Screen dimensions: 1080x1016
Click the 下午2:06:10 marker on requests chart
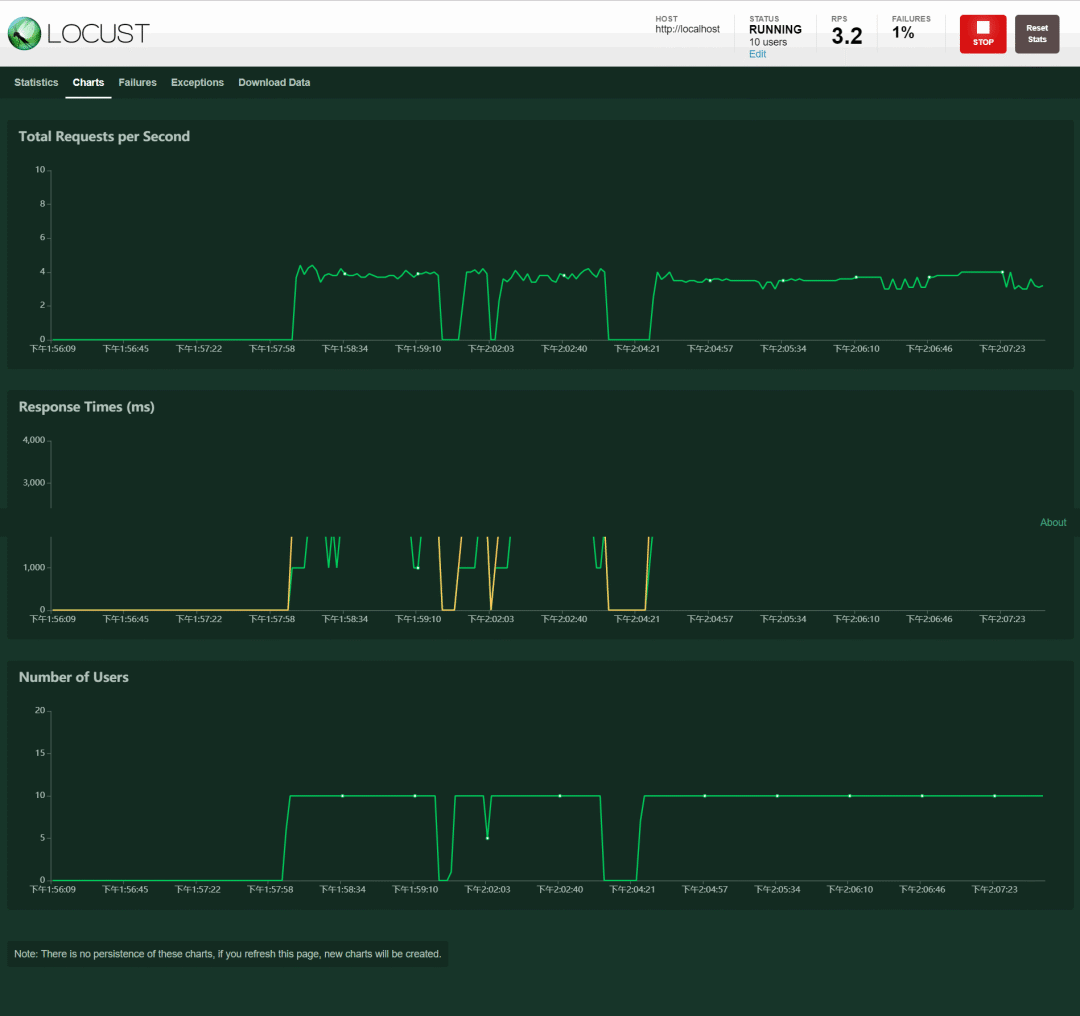point(856,277)
